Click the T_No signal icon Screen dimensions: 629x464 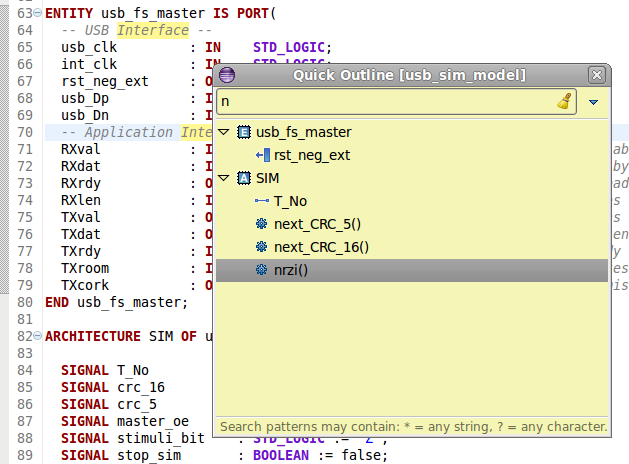262,201
